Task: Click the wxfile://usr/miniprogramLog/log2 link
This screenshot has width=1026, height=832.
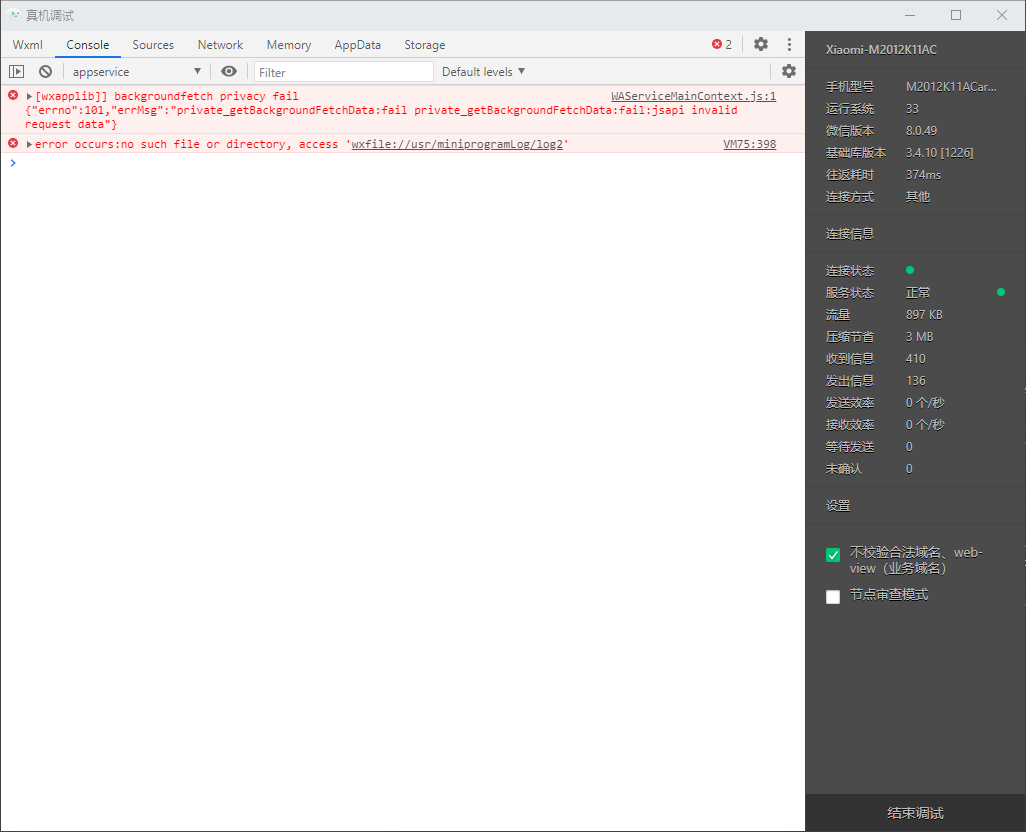Action: pos(457,144)
